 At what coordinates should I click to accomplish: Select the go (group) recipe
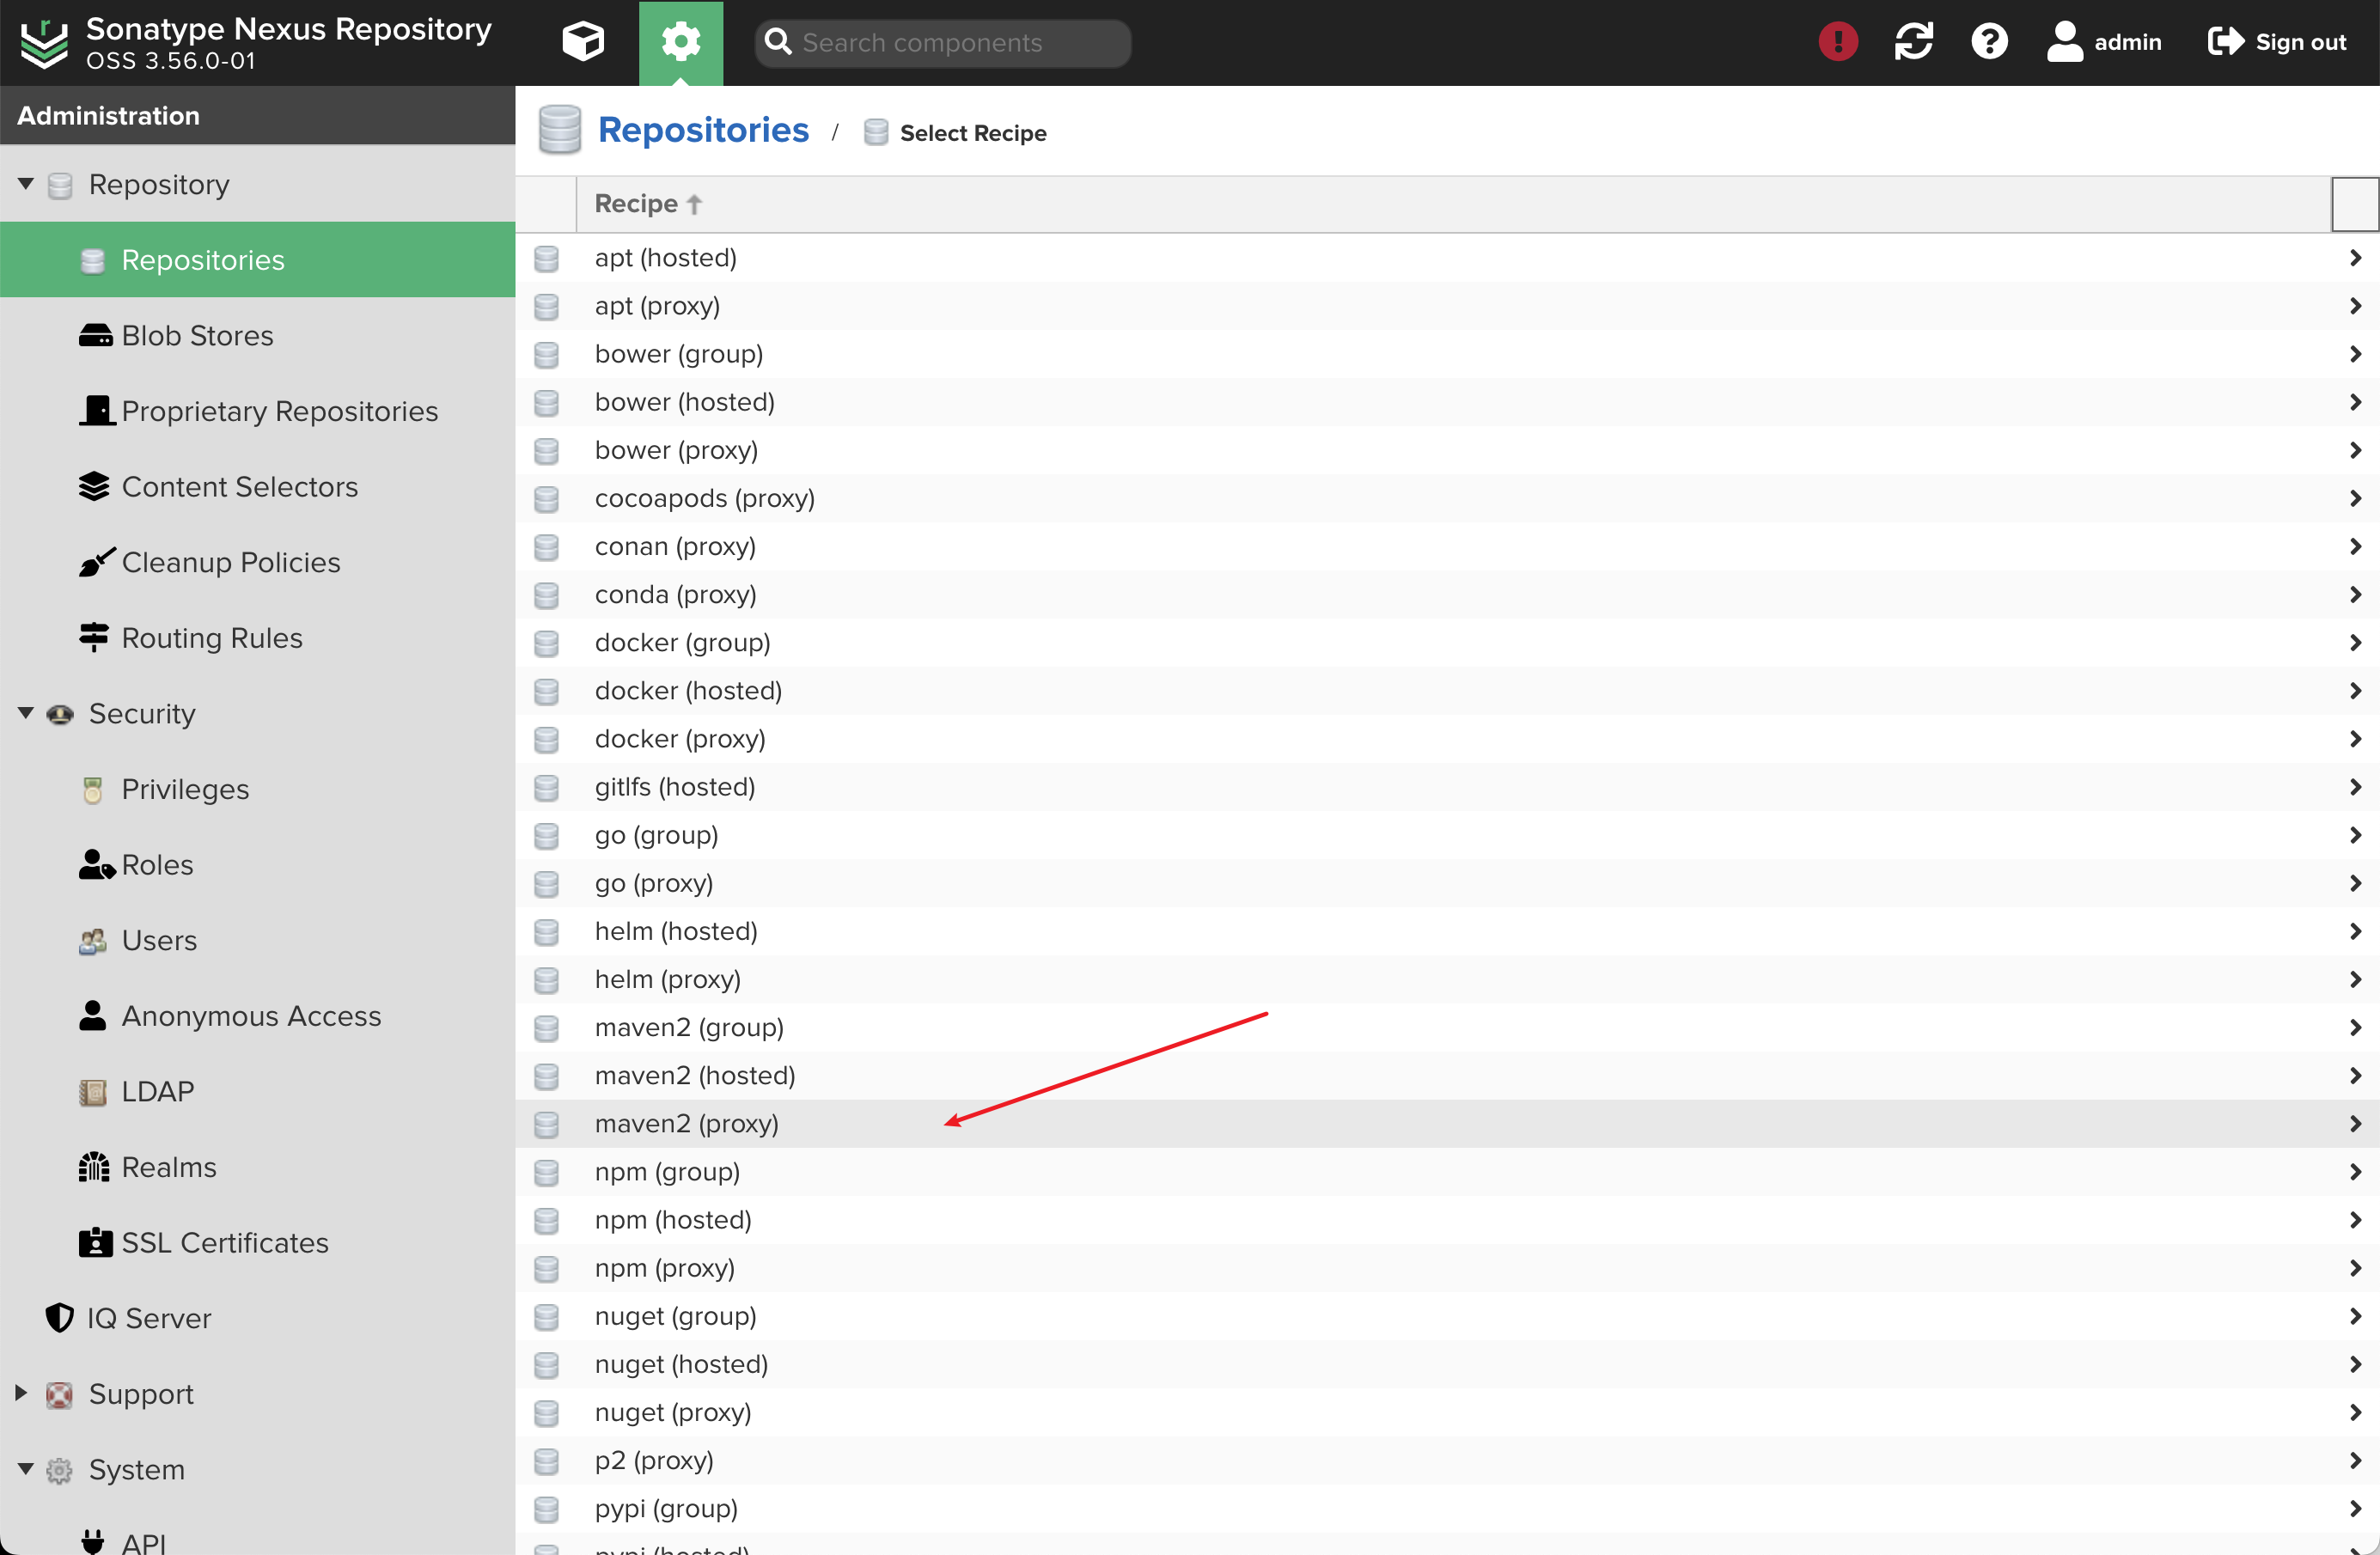pos(1447,835)
